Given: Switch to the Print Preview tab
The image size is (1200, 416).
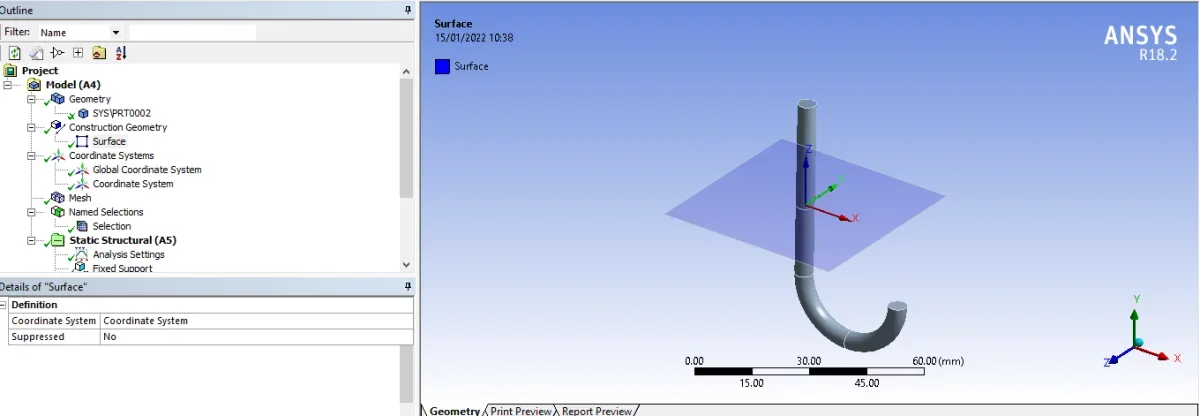Looking at the screenshot, I should coord(519,410).
